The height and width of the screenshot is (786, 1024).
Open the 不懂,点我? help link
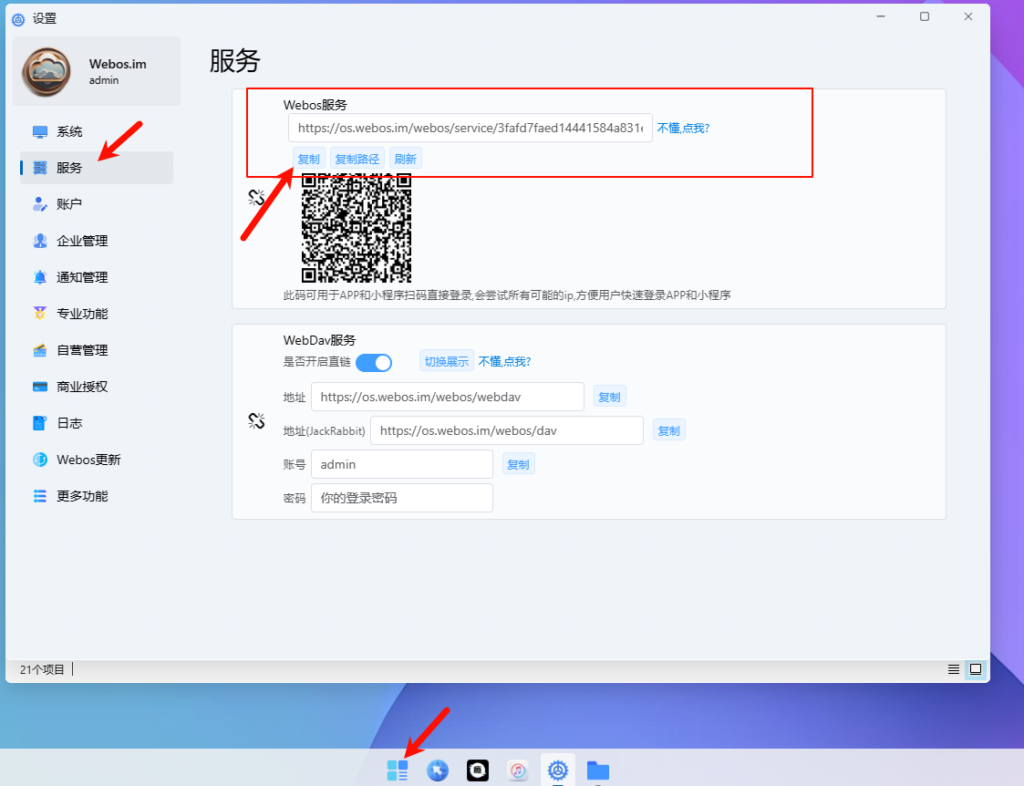[x=683, y=127]
